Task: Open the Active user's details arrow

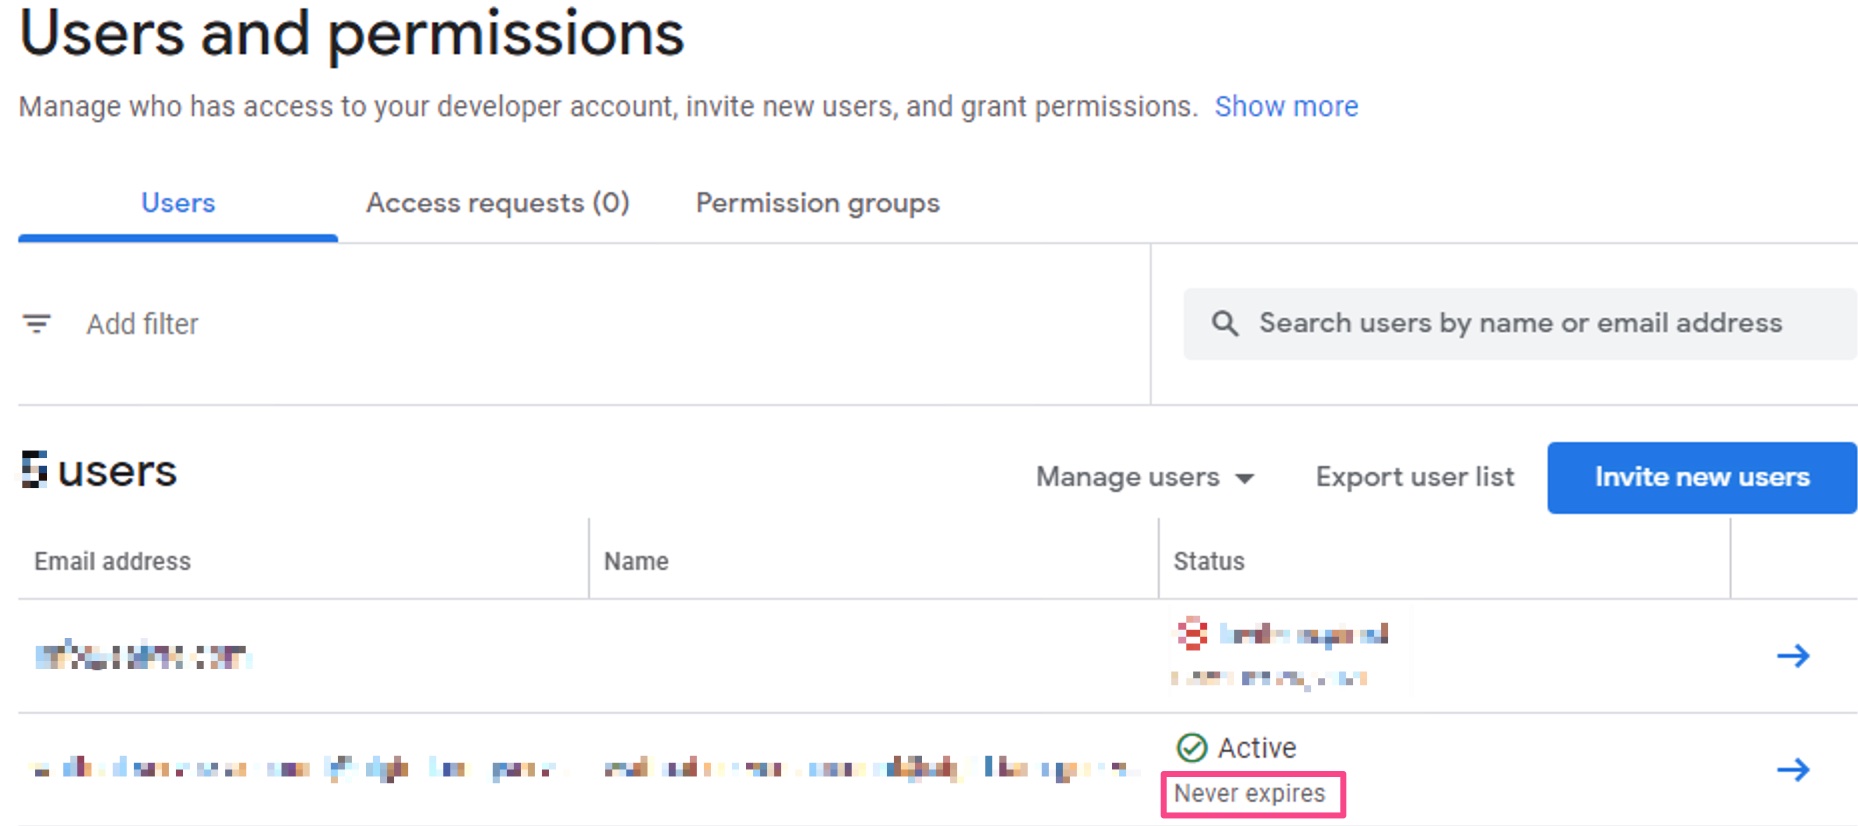Action: pos(1792,769)
